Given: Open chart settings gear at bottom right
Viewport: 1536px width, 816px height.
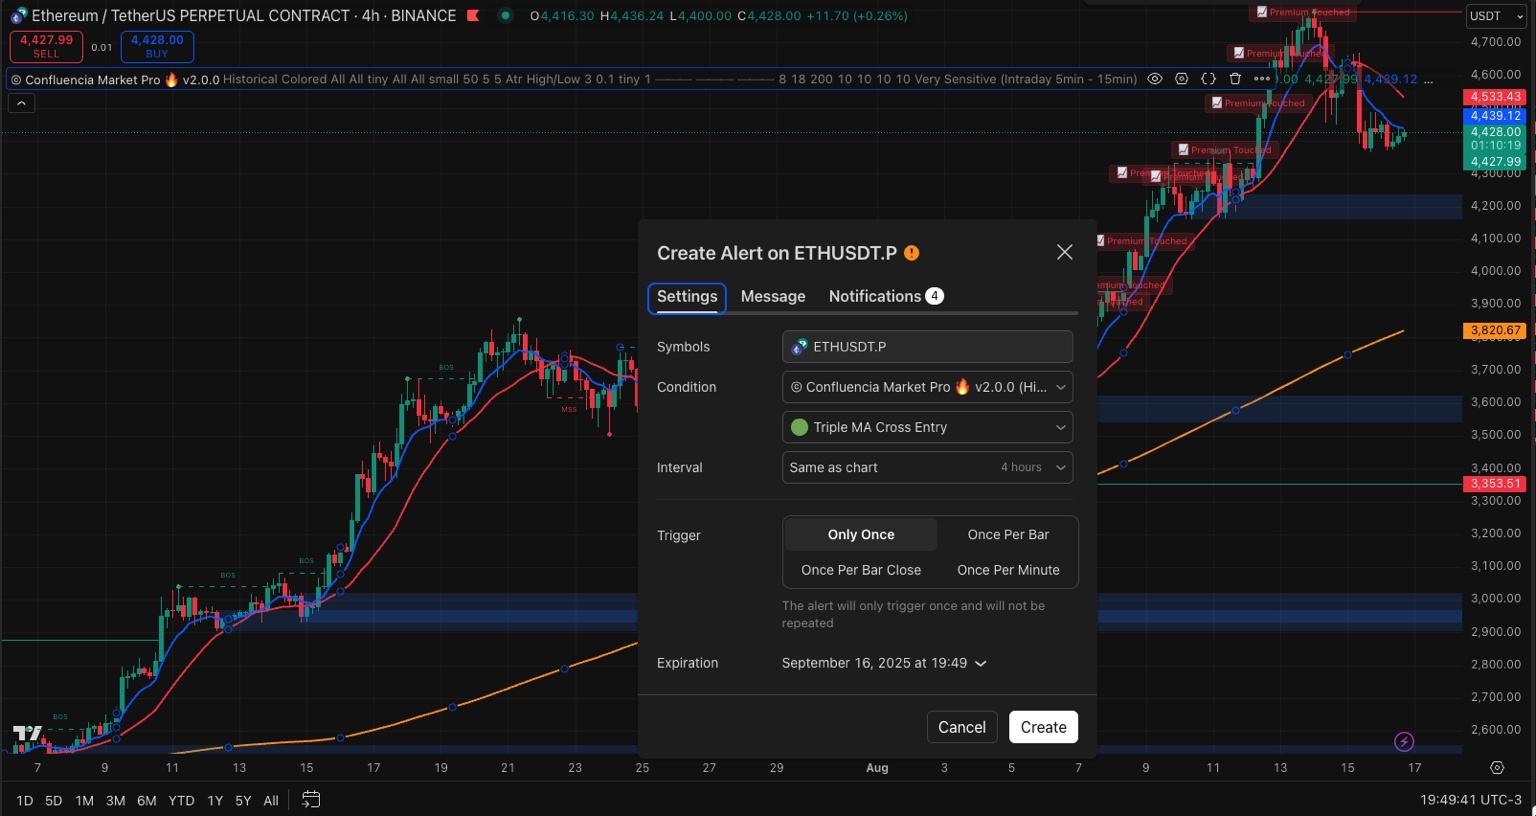Looking at the screenshot, I should point(1497,768).
